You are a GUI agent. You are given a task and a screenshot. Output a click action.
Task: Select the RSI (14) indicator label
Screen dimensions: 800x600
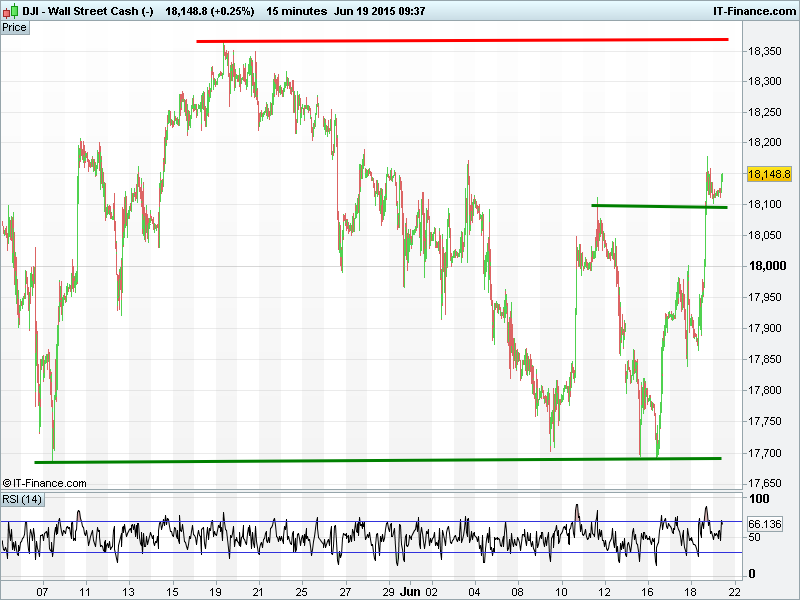click(22, 499)
